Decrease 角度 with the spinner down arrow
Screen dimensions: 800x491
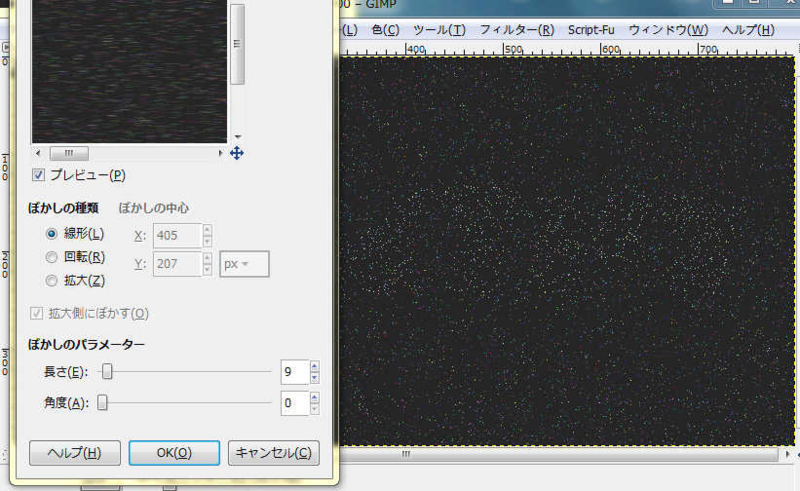click(x=314, y=409)
